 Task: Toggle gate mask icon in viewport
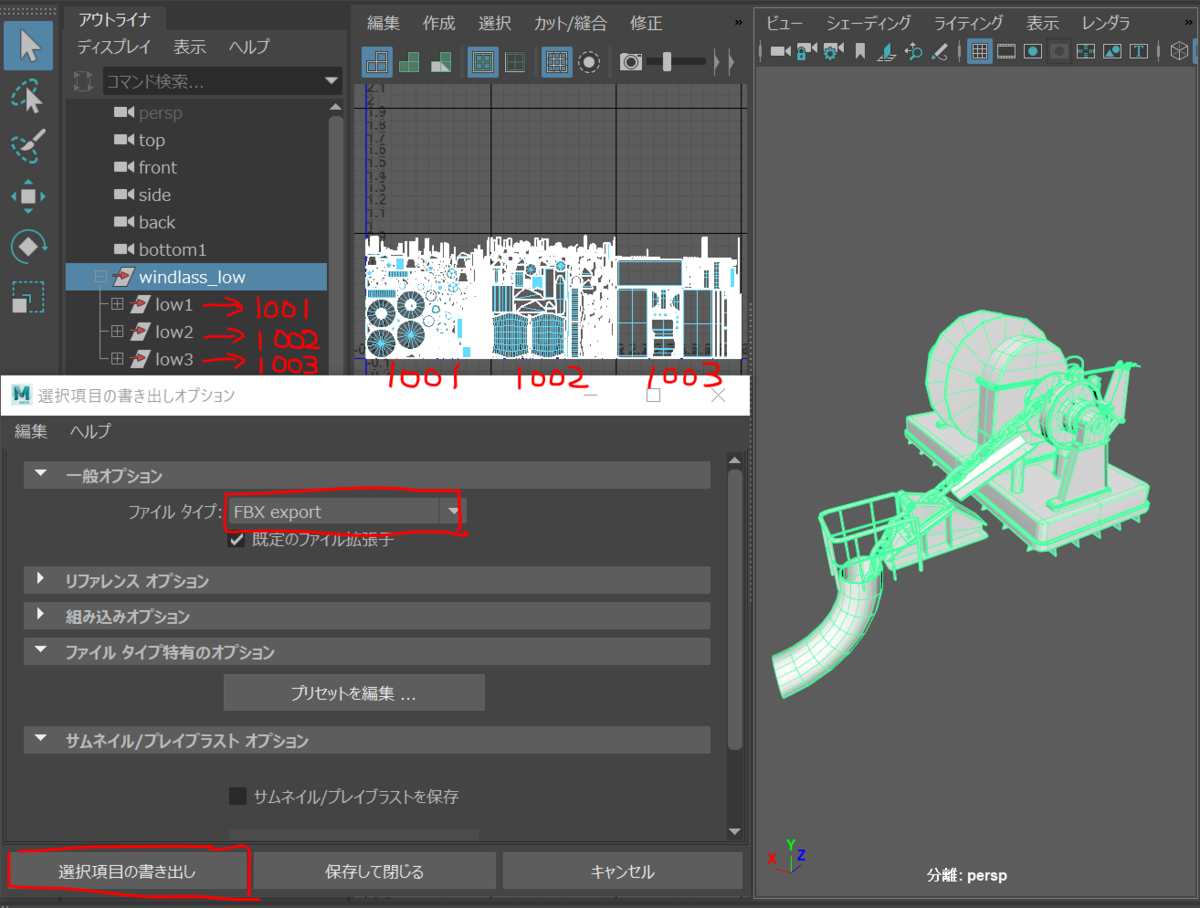pos(1059,50)
